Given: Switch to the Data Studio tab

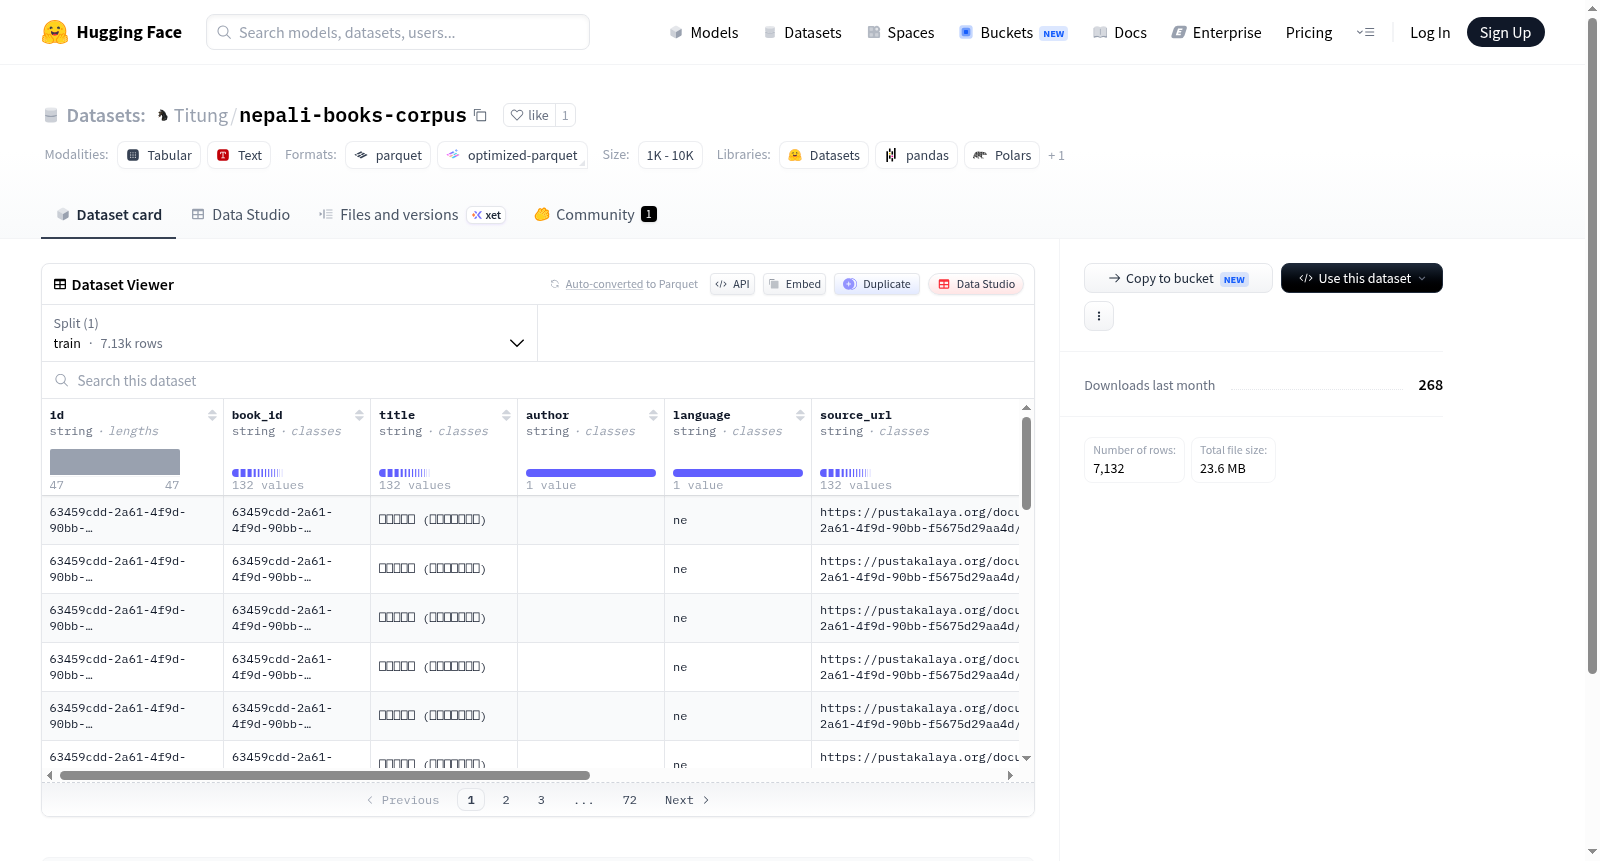Looking at the screenshot, I should click(x=241, y=214).
